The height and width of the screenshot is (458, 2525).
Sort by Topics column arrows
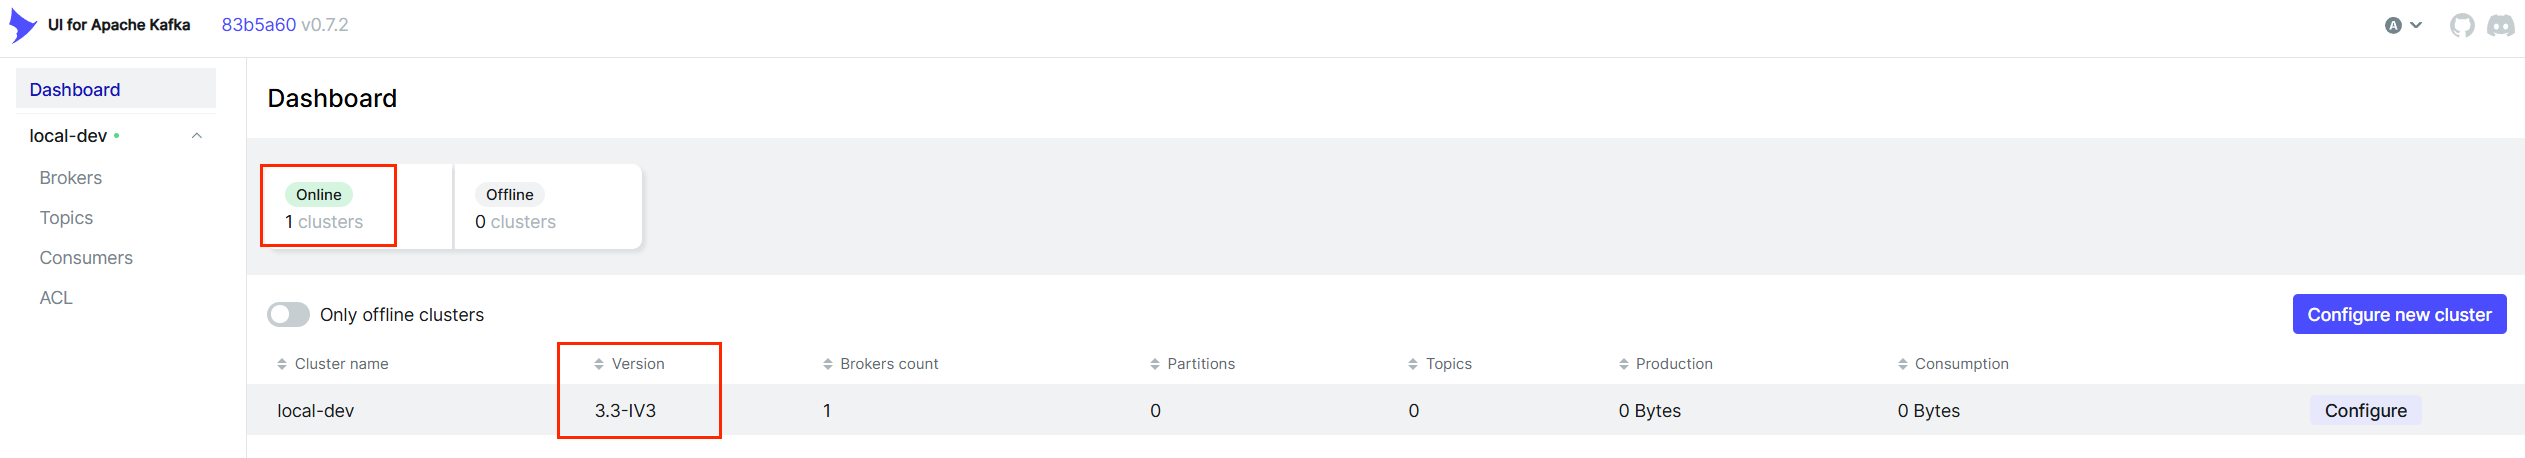1413,364
